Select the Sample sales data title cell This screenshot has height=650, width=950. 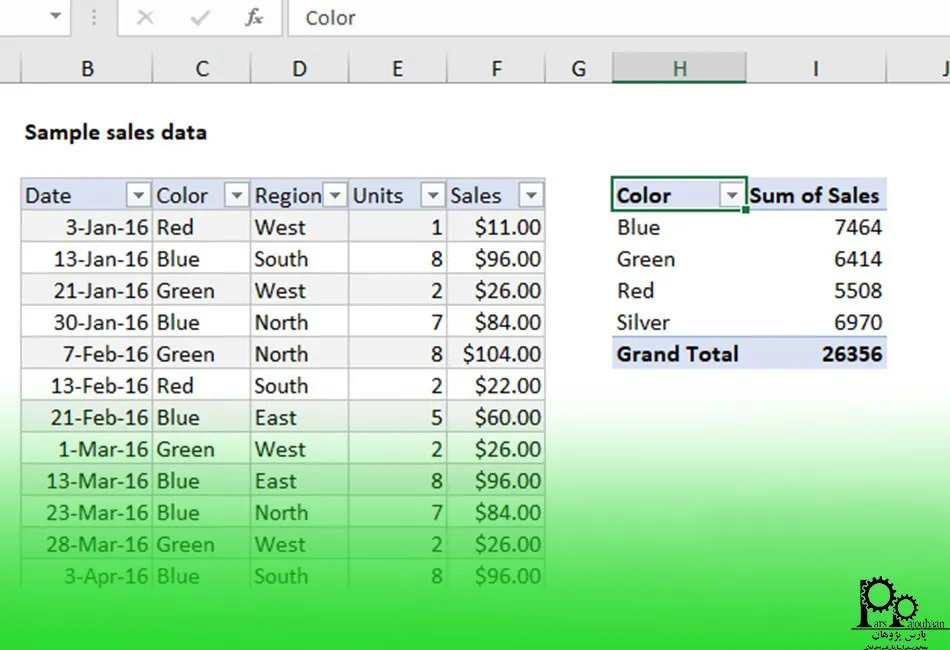pyautogui.click(x=115, y=131)
